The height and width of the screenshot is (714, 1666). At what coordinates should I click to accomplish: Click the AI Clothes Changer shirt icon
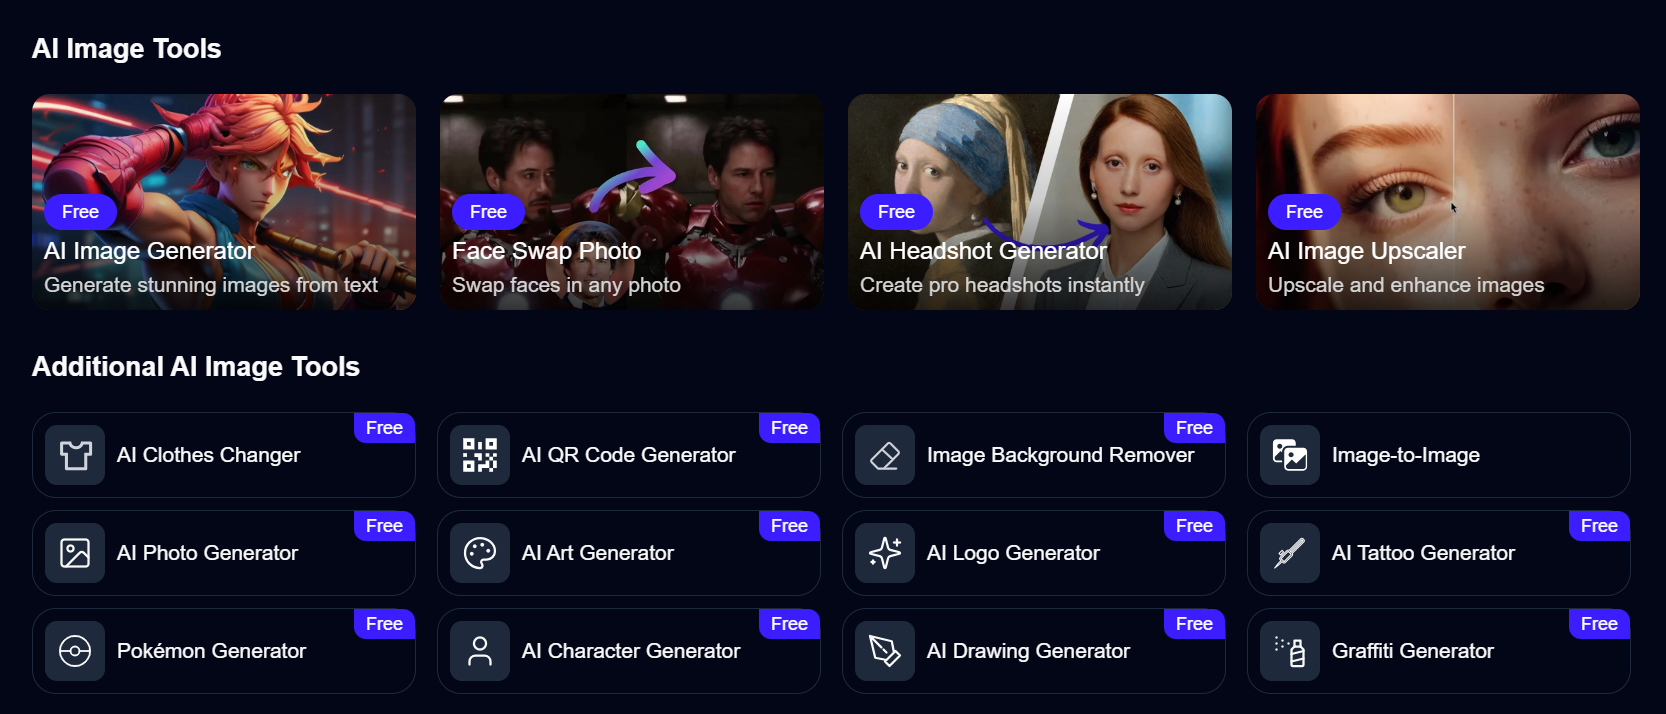coord(75,455)
